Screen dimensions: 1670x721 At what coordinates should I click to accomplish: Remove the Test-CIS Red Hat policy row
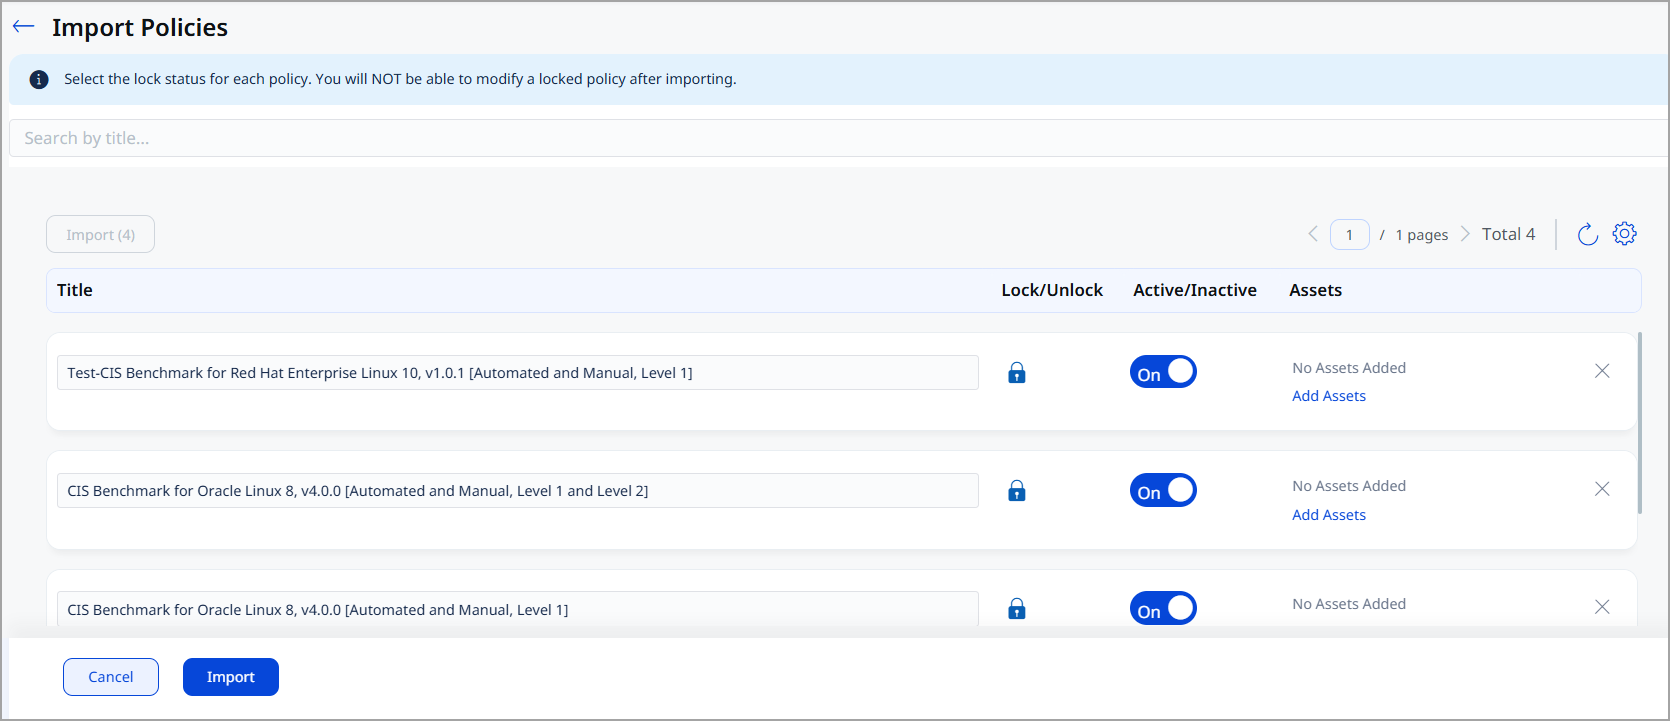click(x=1602, y=371)
